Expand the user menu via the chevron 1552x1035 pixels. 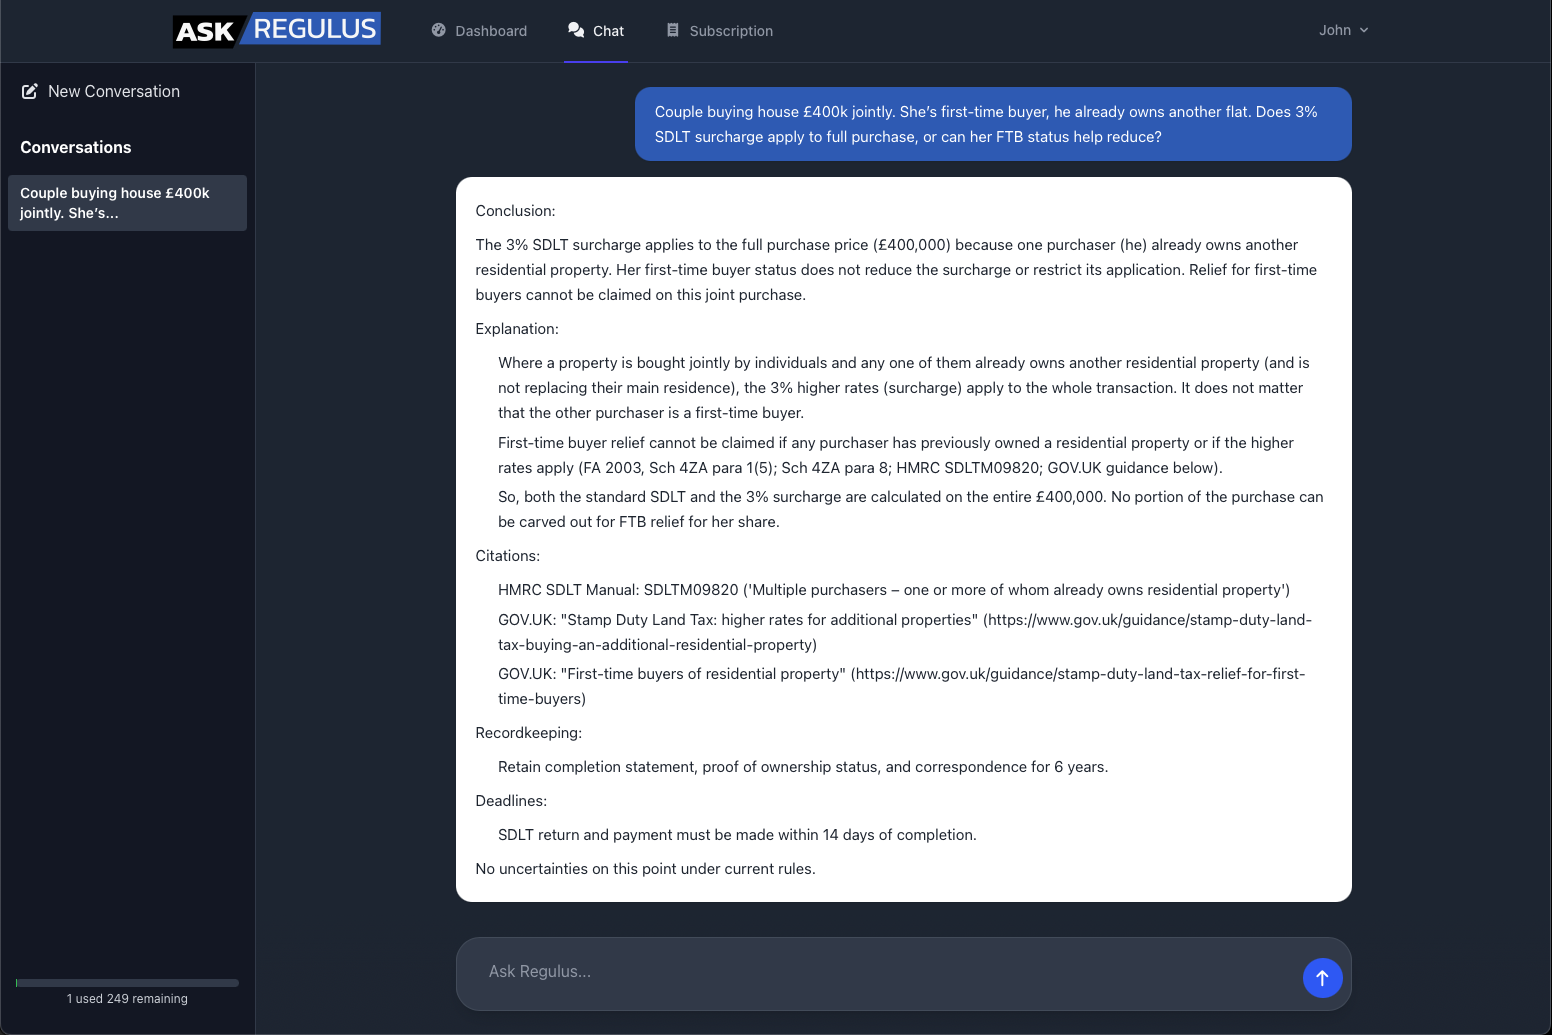click(1366, 30)
